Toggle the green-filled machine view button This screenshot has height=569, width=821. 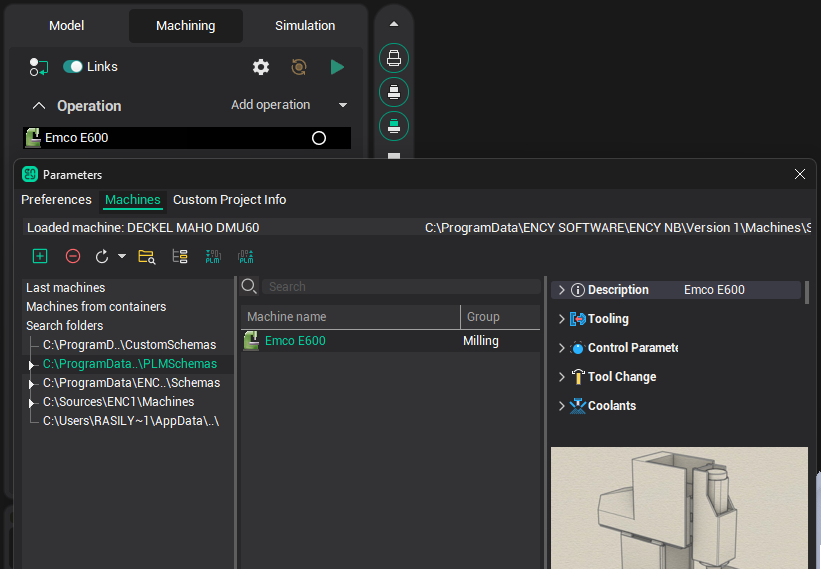[x=394, y=125]
